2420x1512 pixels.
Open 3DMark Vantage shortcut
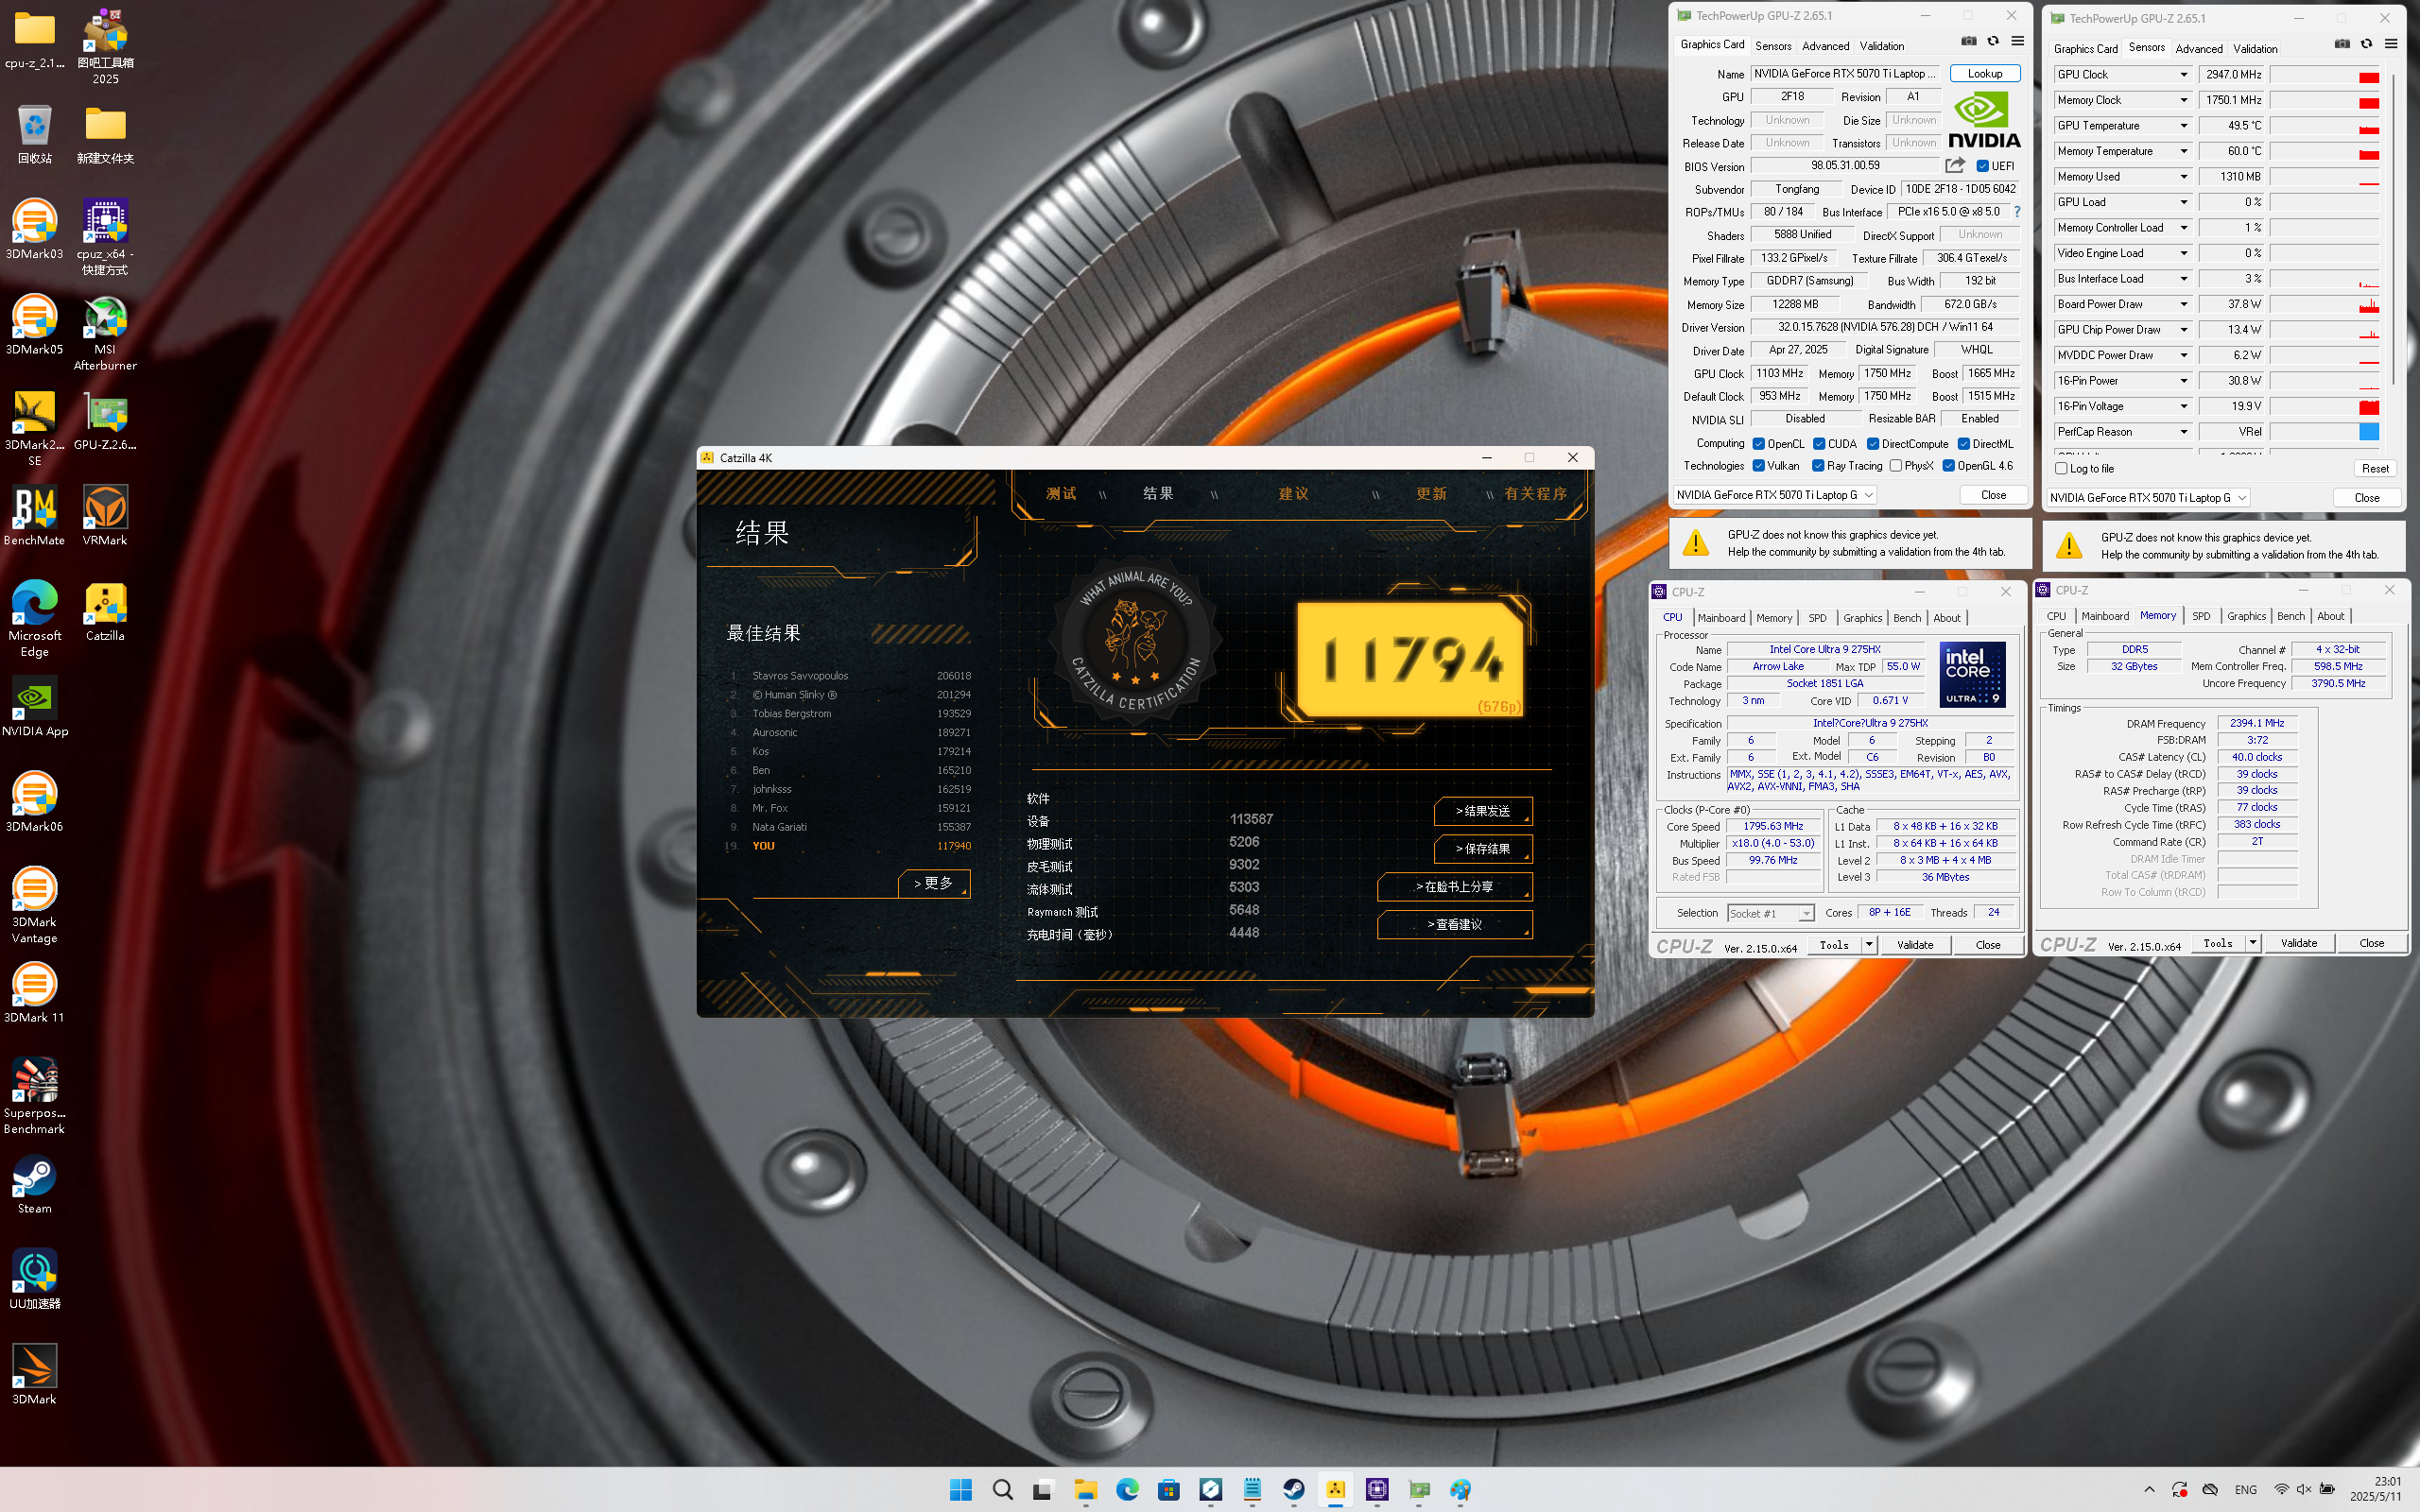34,905
